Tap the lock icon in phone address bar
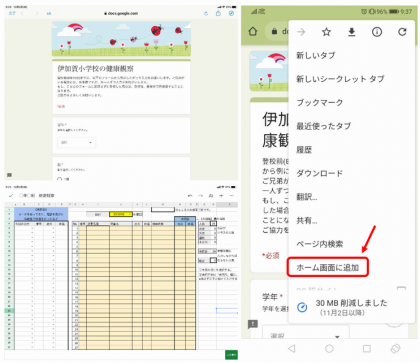 274,31
